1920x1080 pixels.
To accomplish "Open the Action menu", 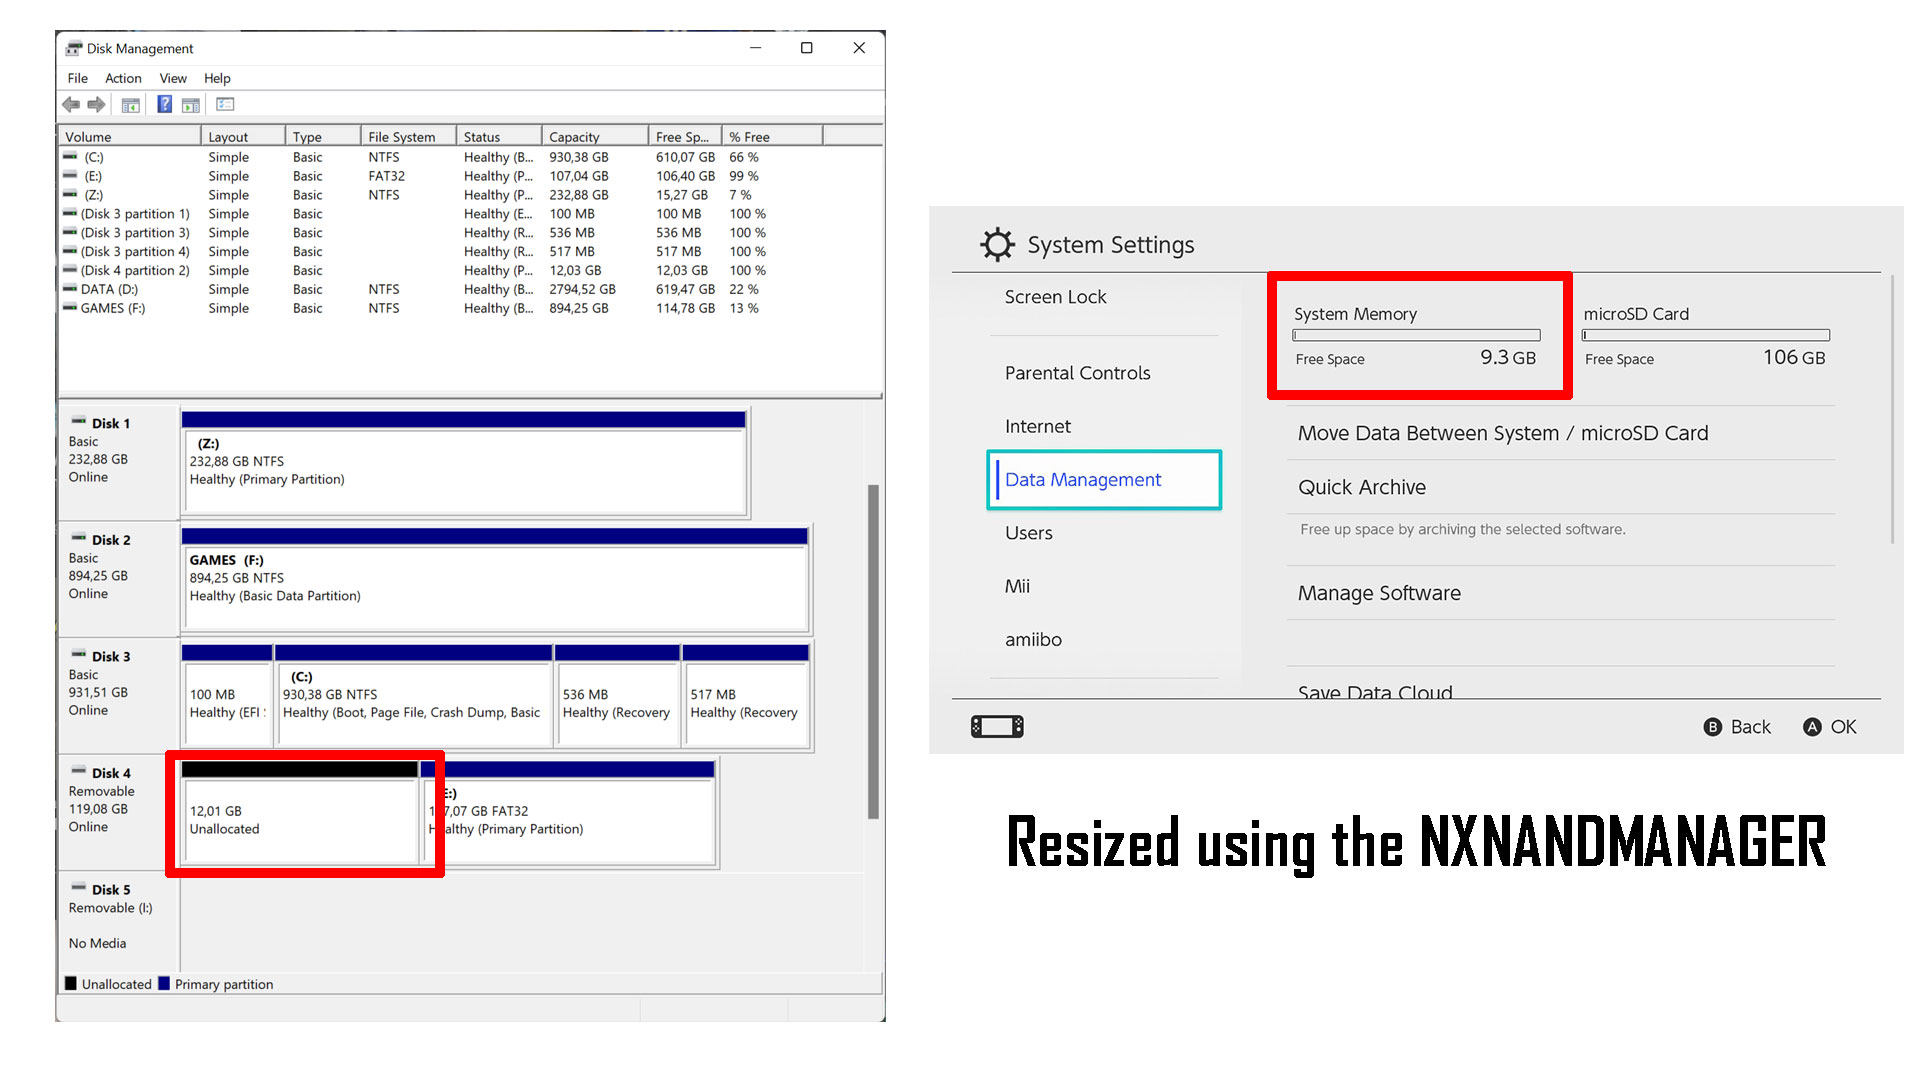I will (123, 78).
